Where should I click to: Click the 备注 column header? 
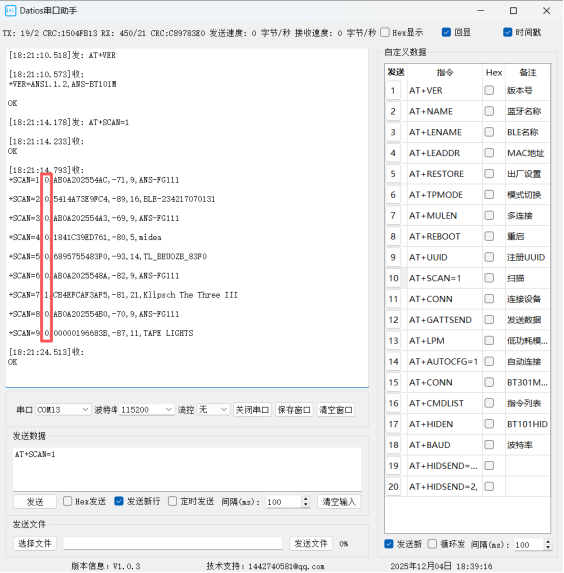(x=527, y=72)
